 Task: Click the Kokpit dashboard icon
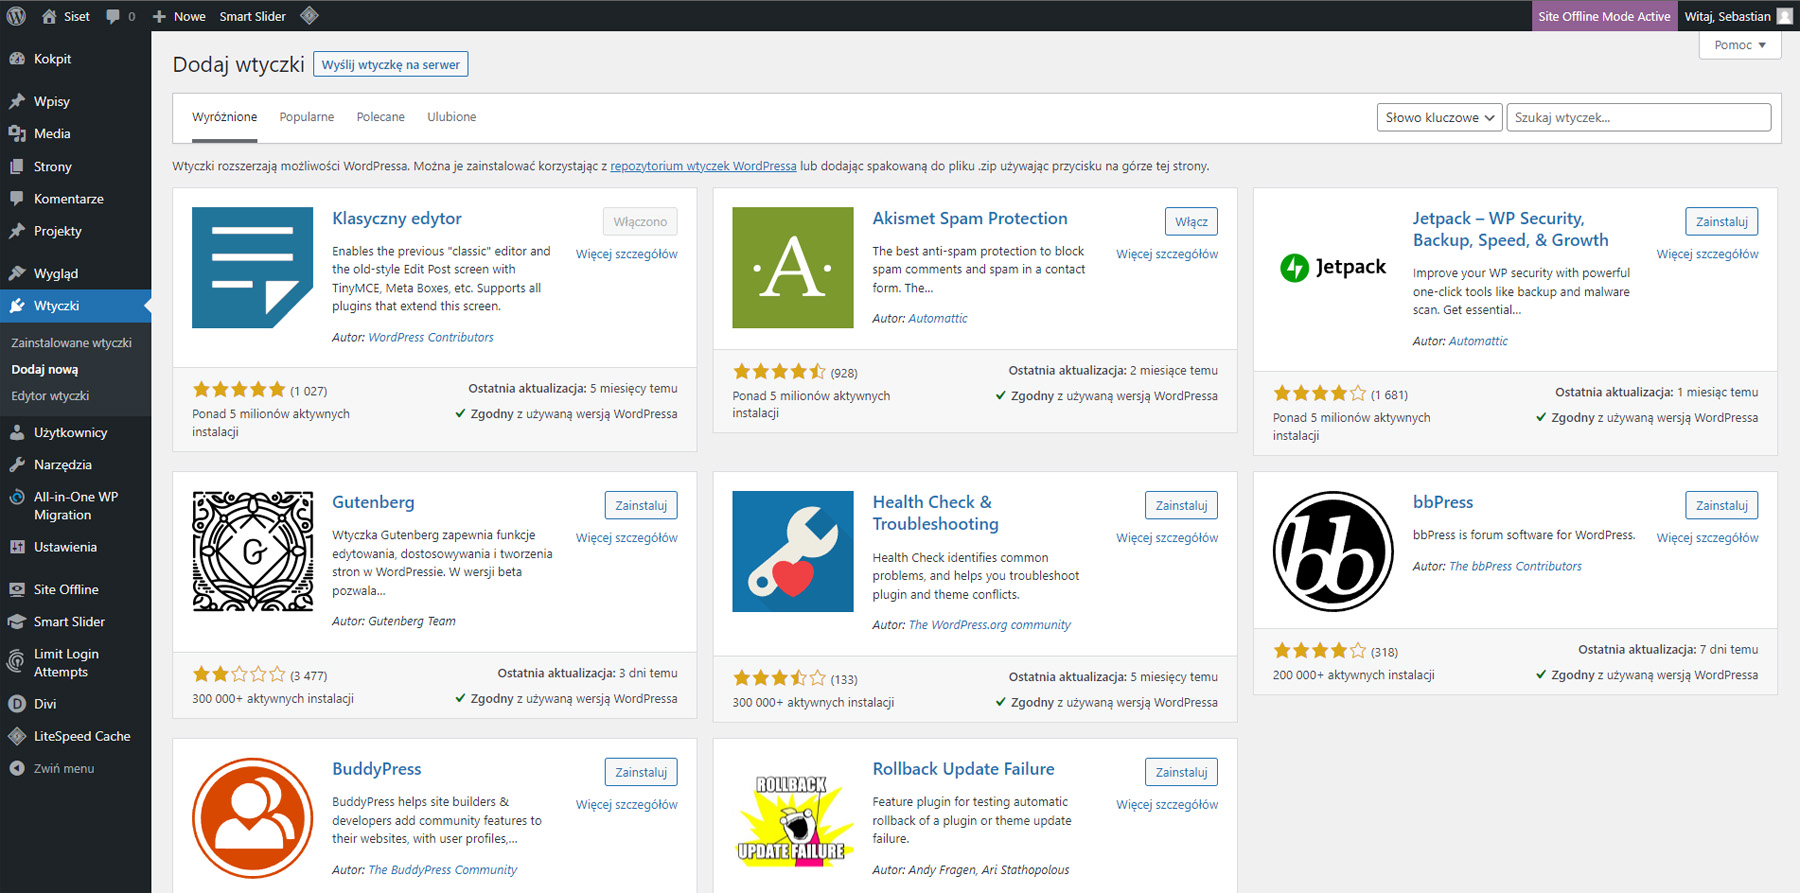click(x=17, y=59)
